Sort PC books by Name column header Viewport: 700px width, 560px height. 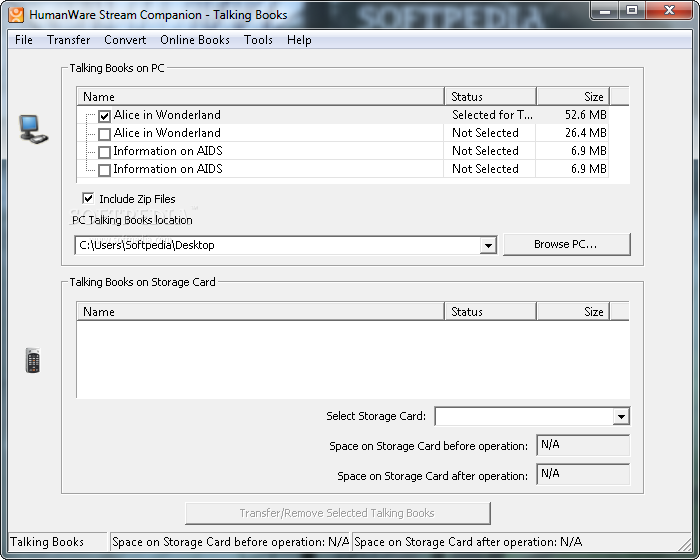[x=261, y=96]
